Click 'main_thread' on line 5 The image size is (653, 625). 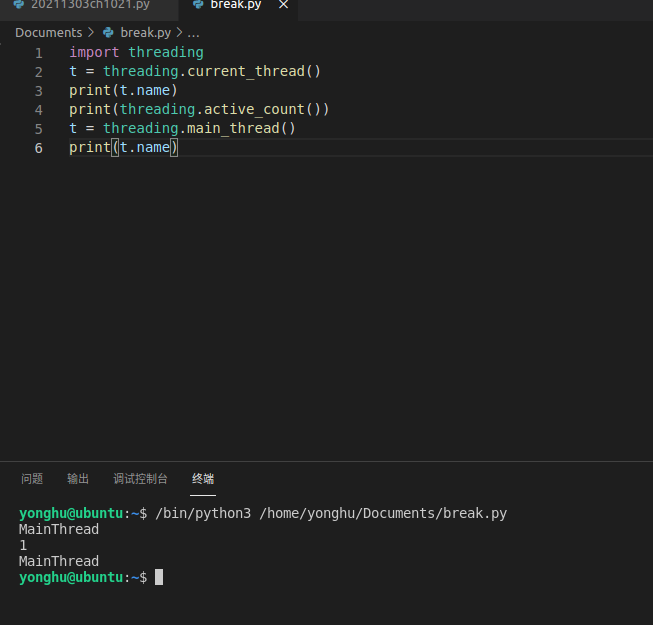pos(233,128)
